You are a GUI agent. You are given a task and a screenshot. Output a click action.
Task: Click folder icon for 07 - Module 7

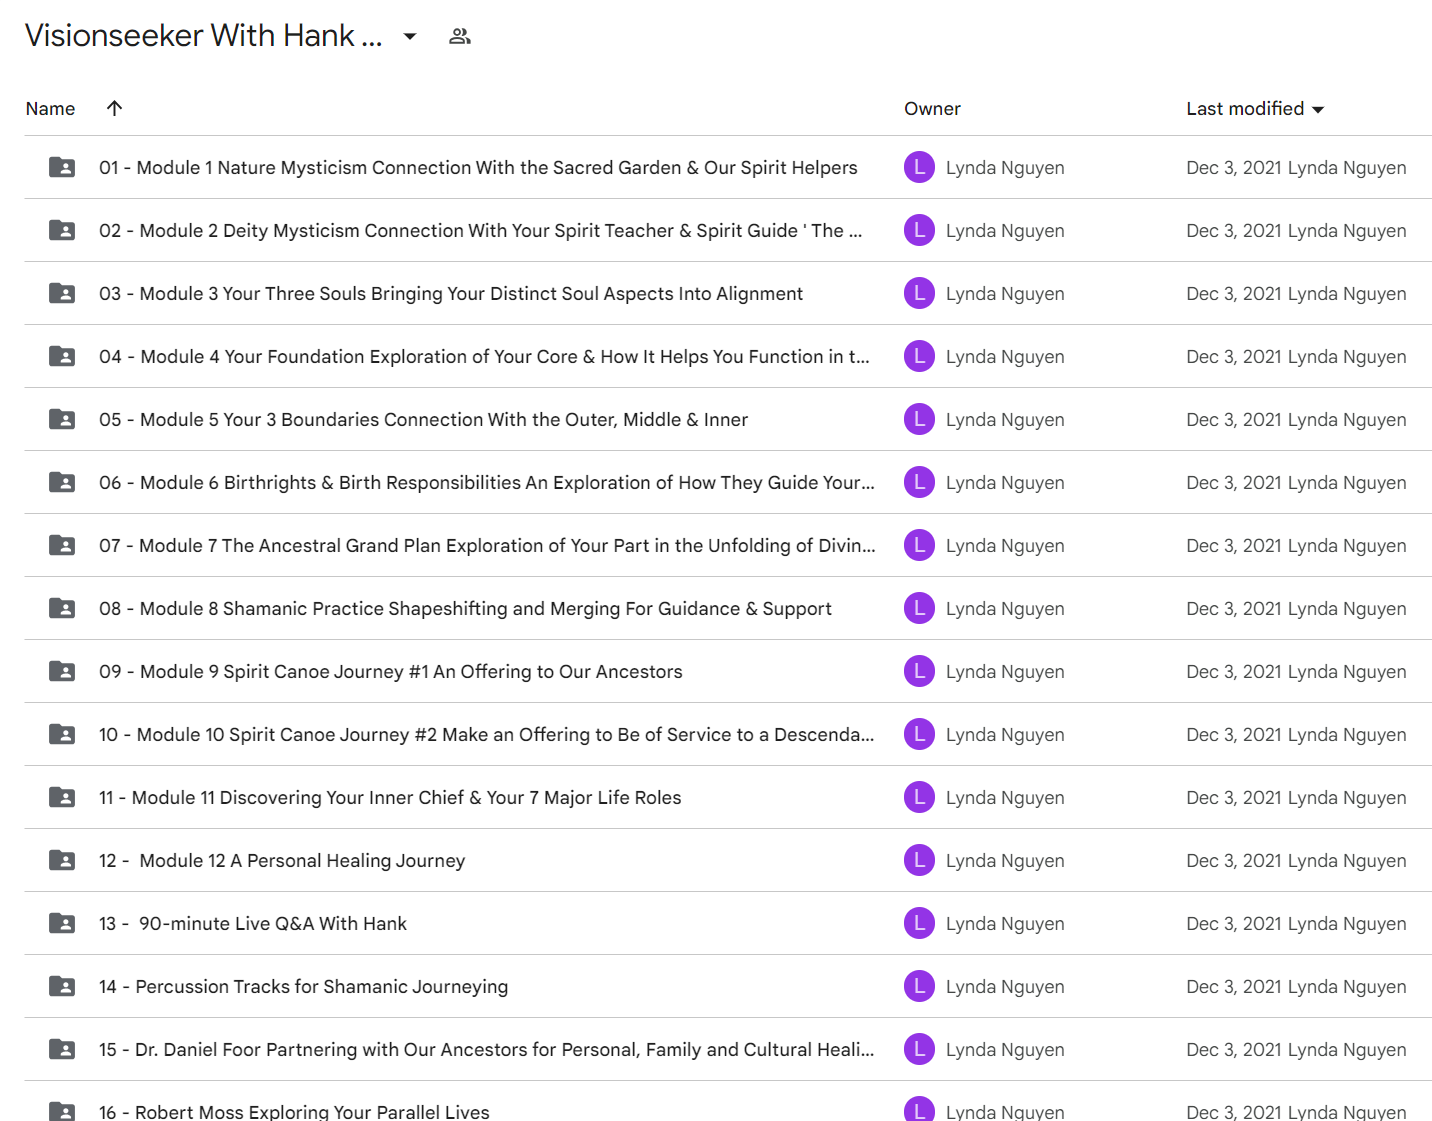click(62, 545)
